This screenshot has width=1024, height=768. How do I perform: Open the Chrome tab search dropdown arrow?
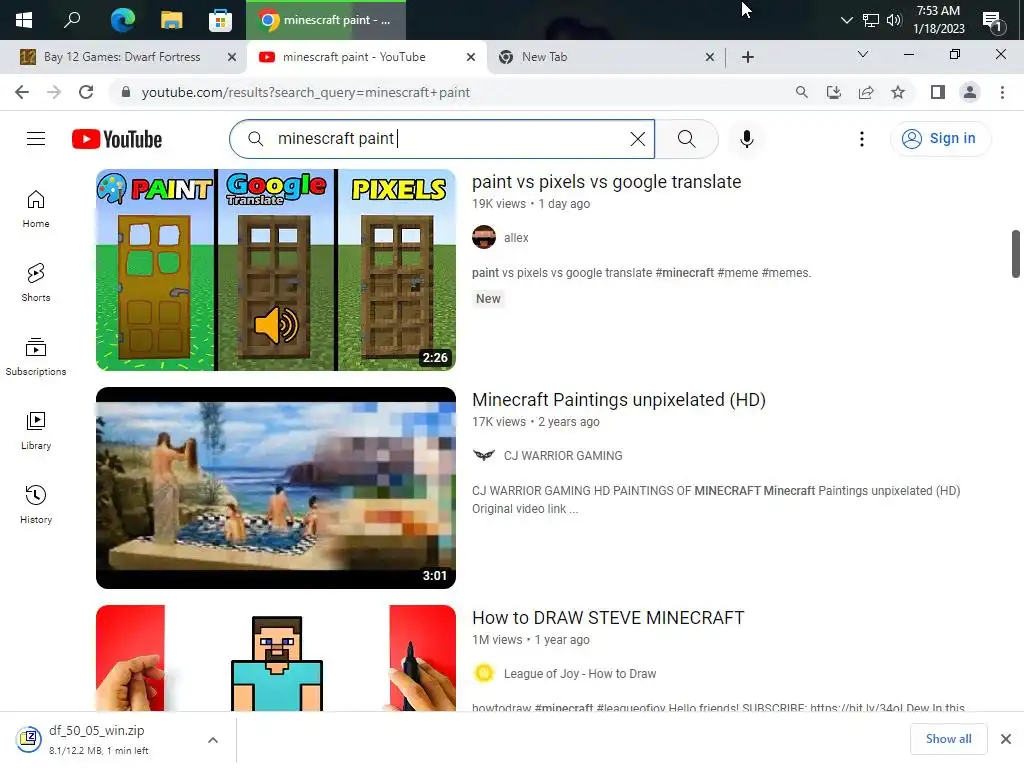coord(863,55)
